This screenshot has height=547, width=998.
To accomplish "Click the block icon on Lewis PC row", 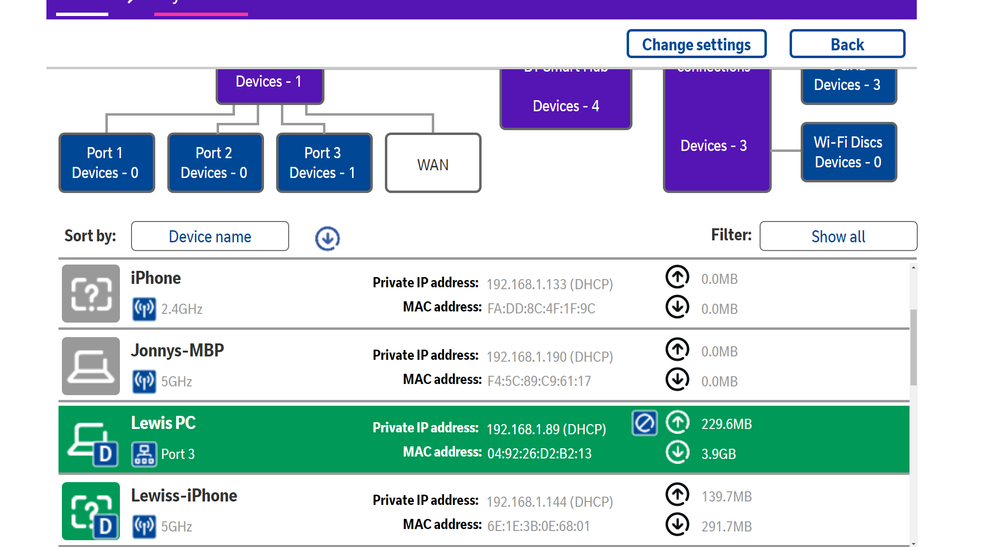I will click(644, 424).
